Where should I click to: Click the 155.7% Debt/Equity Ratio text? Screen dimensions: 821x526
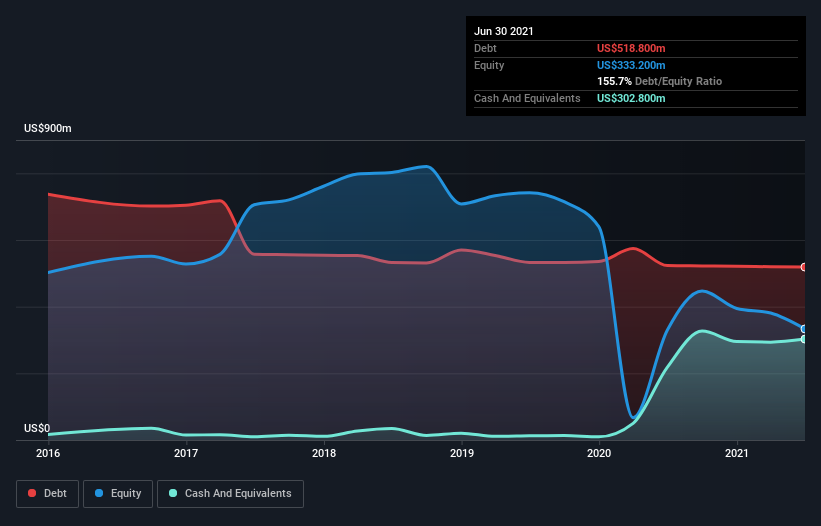tap(659, 82)
